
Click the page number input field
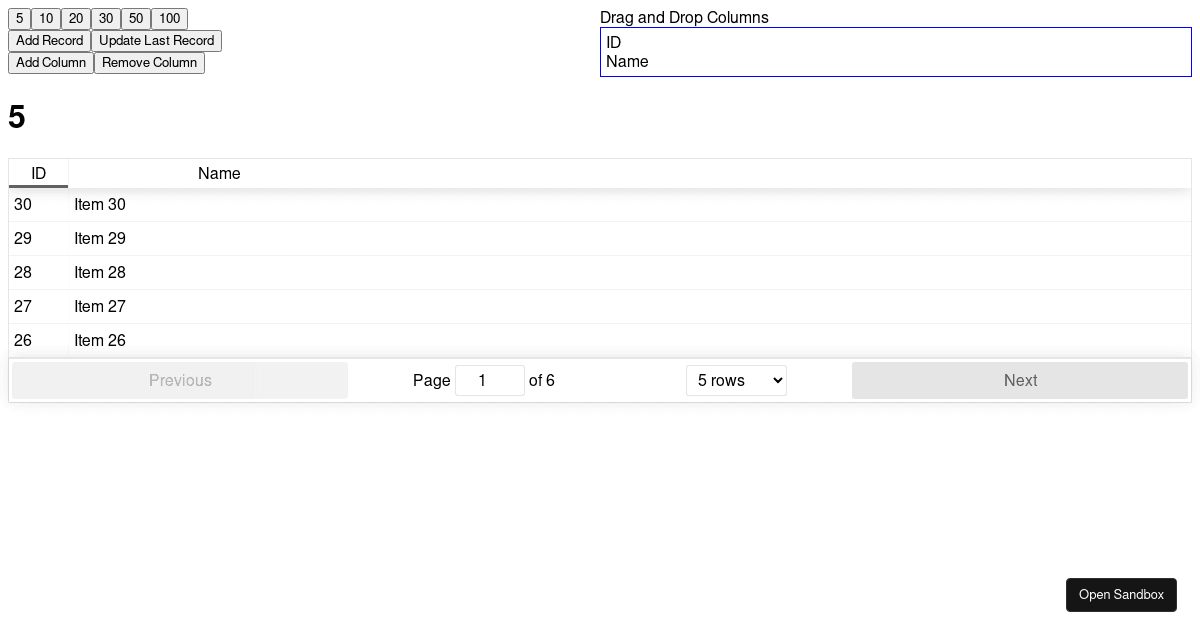(490, 380)
